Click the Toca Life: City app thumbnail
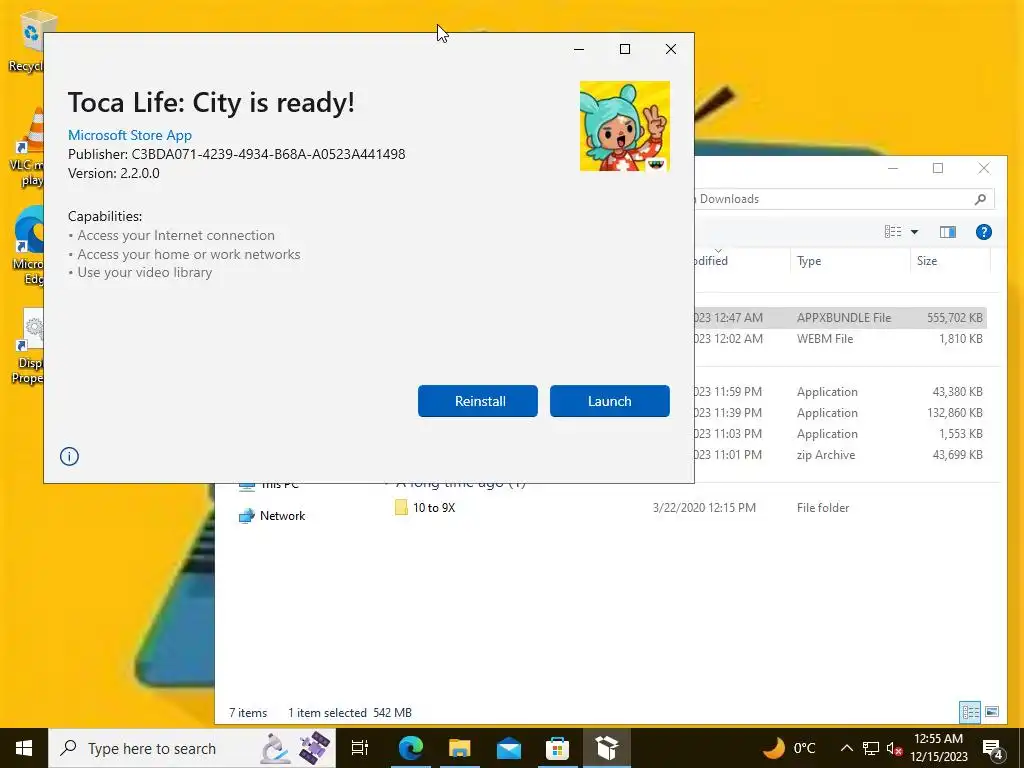 point(624,126)
